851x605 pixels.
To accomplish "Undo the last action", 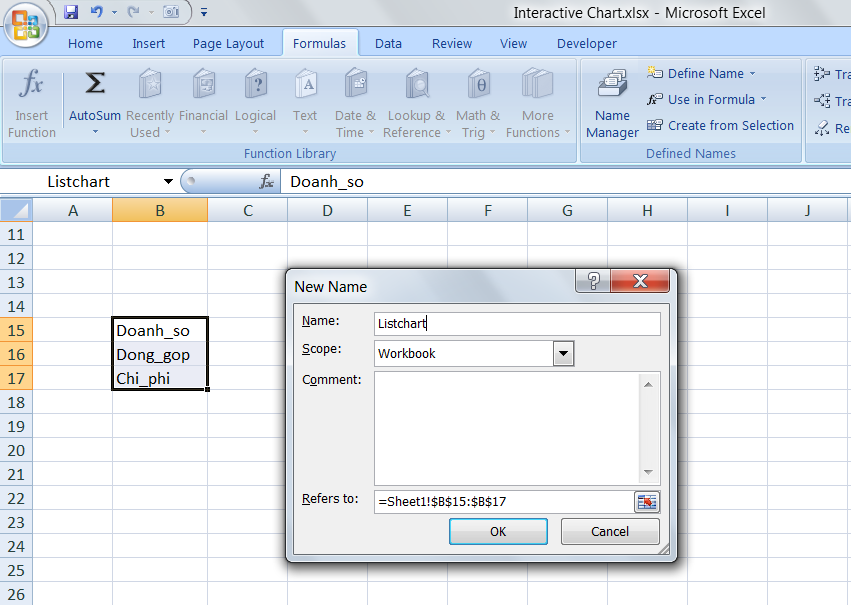I will 97,11.
